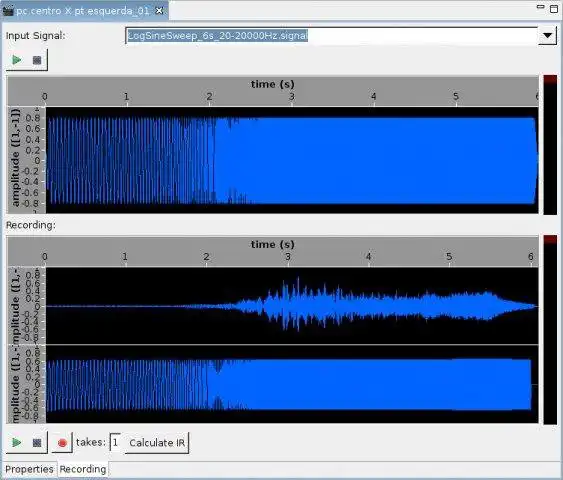Click the upper recording channel waveform
The width and height of the screenshot is (563, 480).
[x=292, y=306]
